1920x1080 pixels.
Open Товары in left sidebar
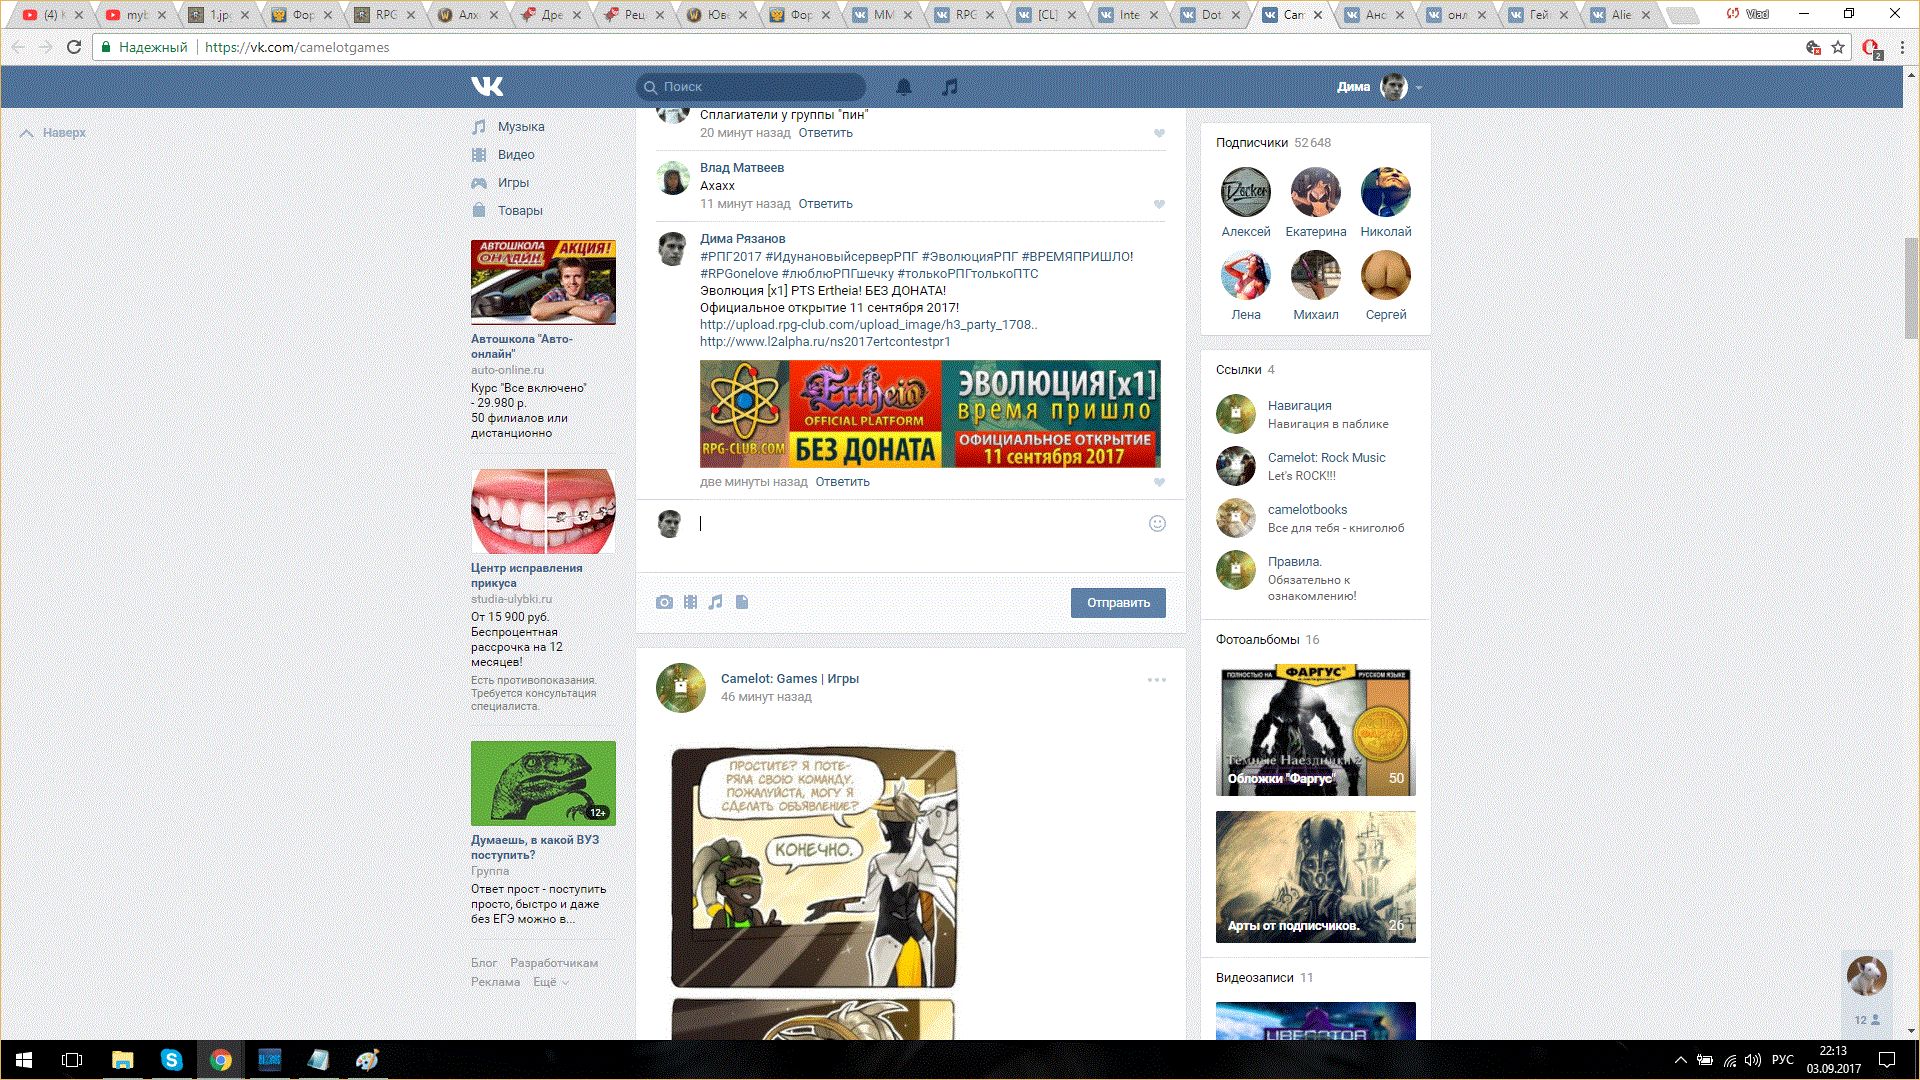[520, 211]
